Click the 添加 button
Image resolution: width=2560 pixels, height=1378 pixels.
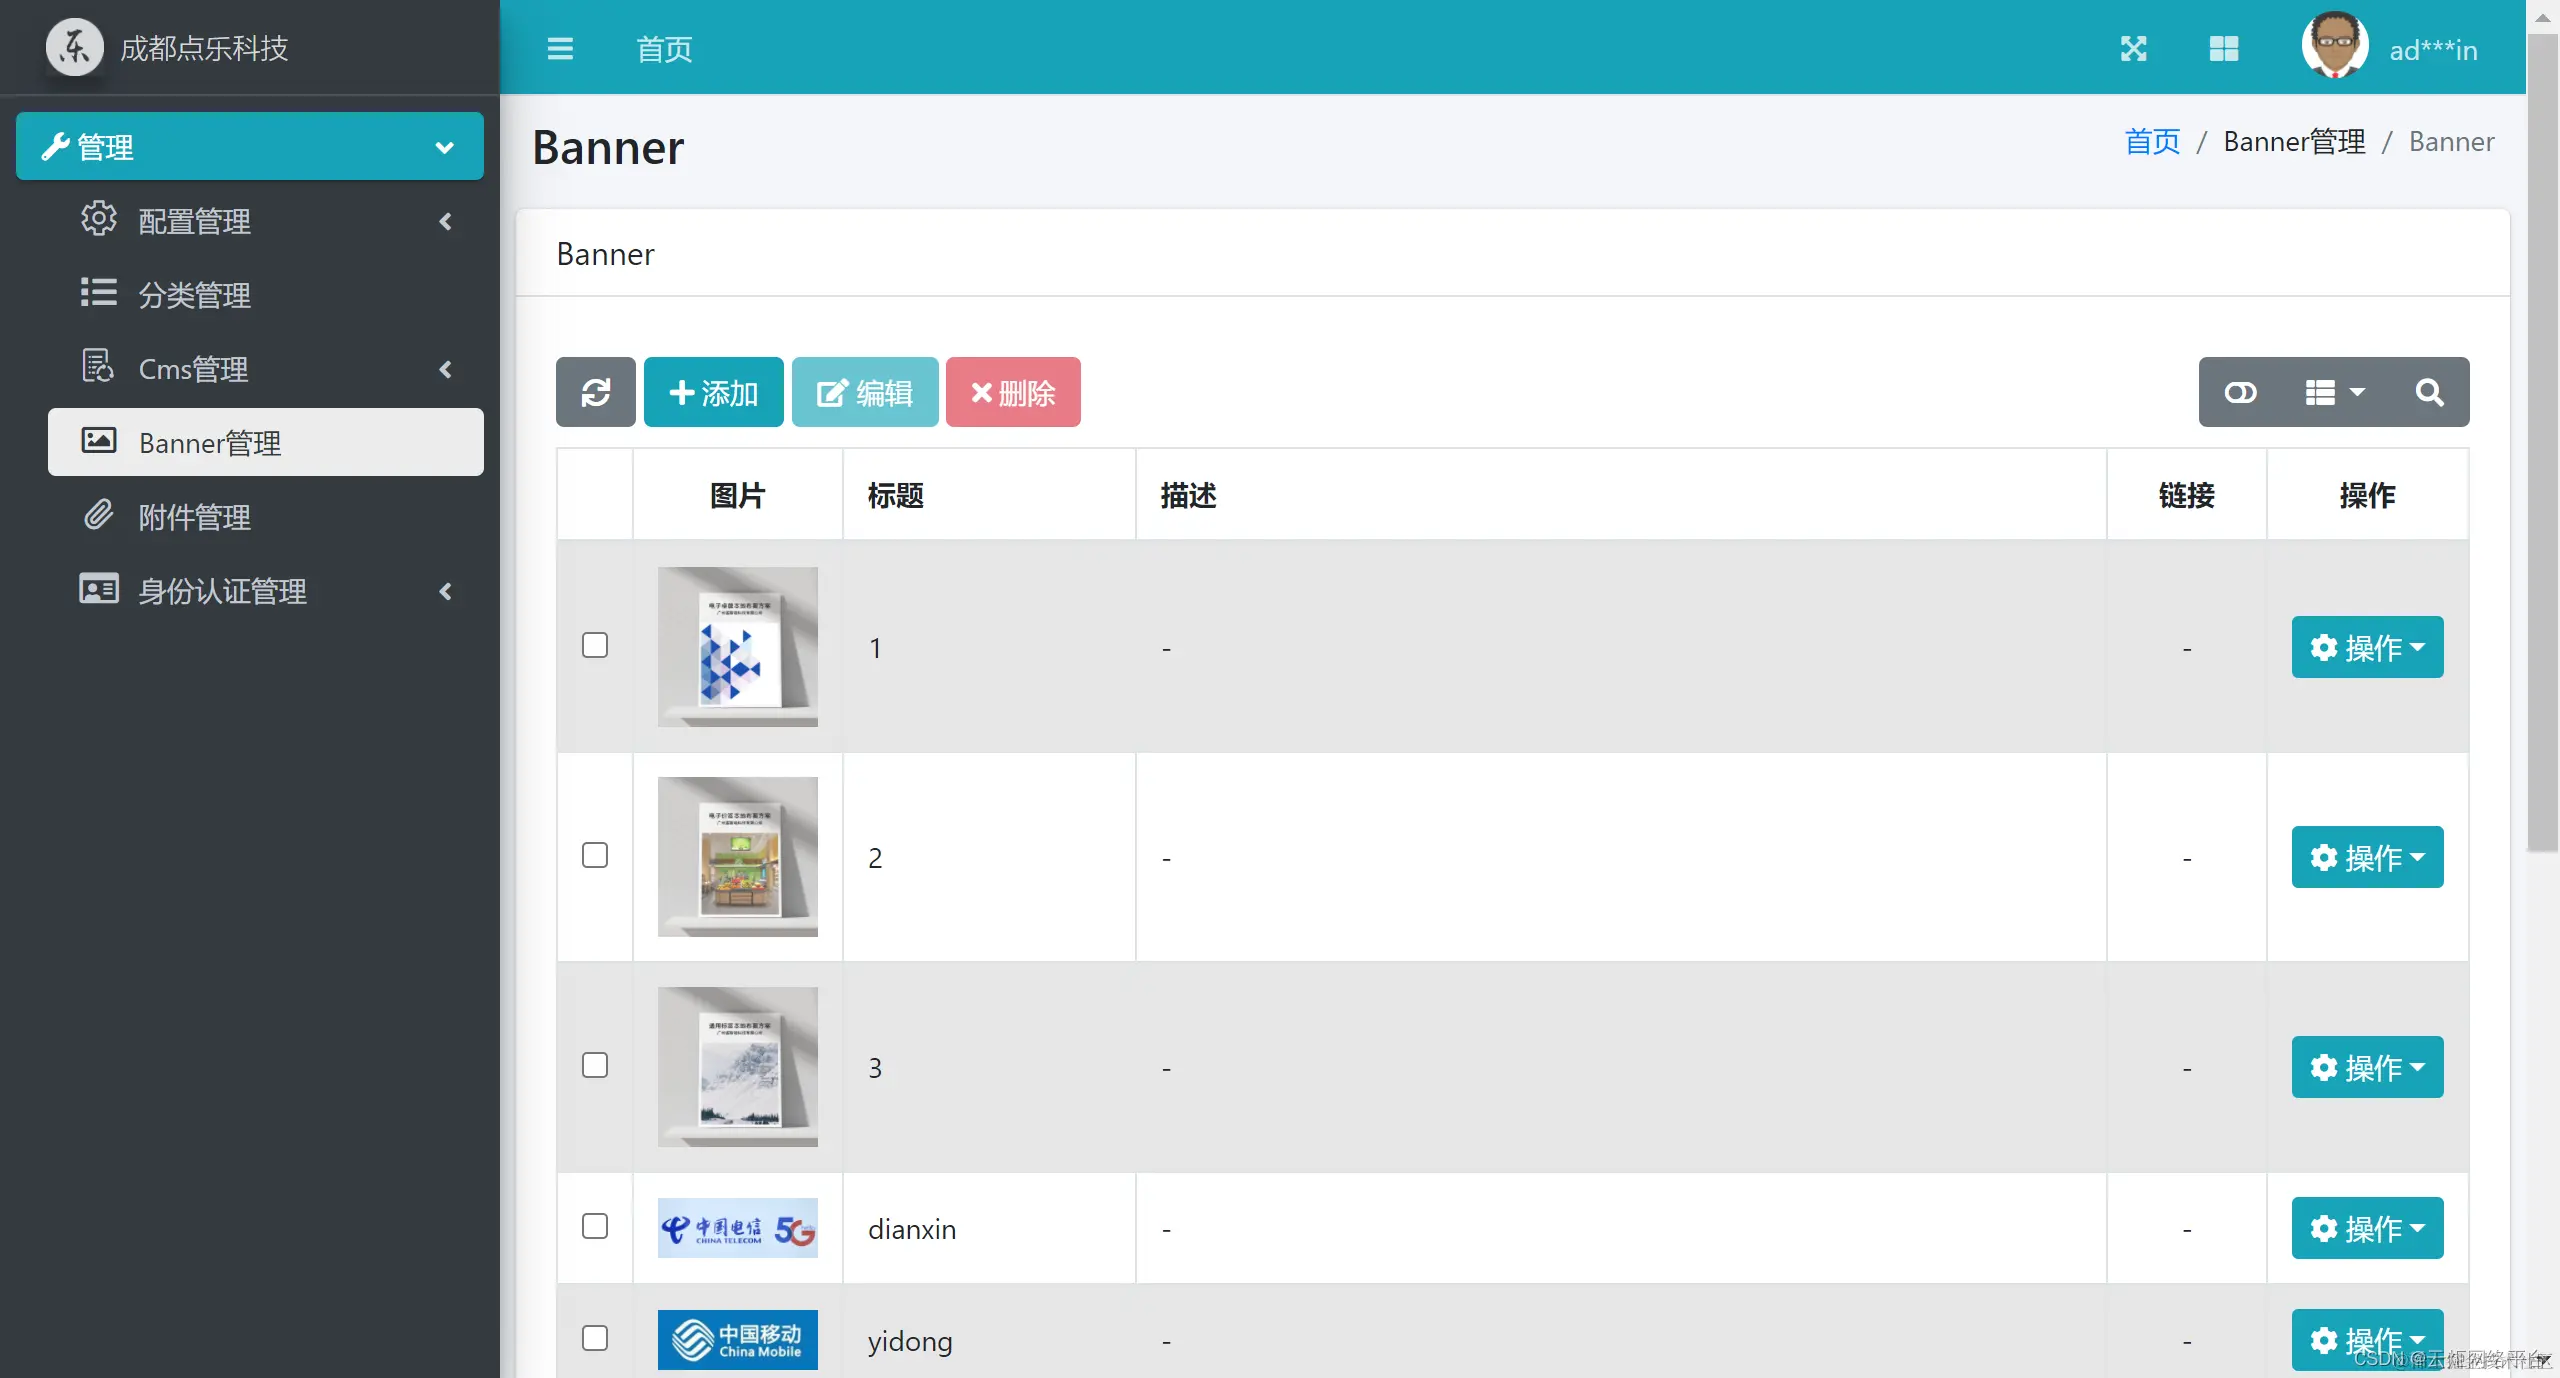click(x=713, y=392)
